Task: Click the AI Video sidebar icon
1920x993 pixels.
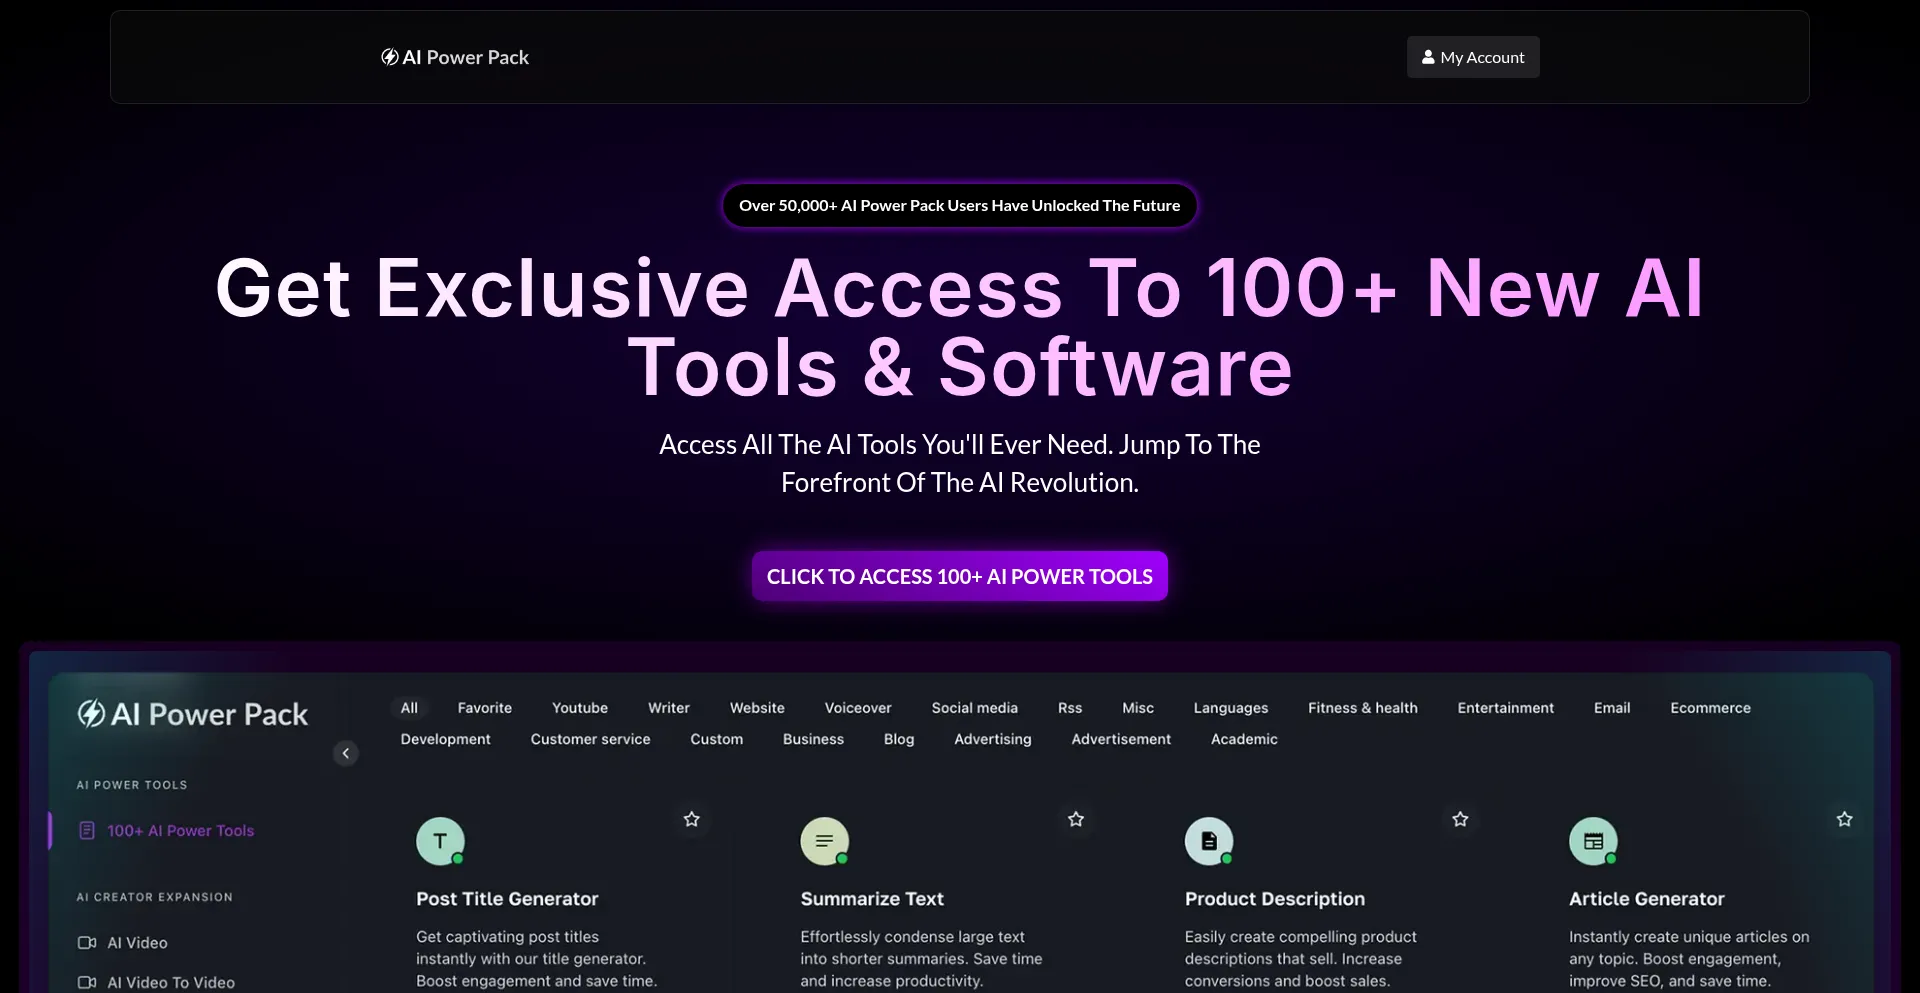Action: click(87, 942)
